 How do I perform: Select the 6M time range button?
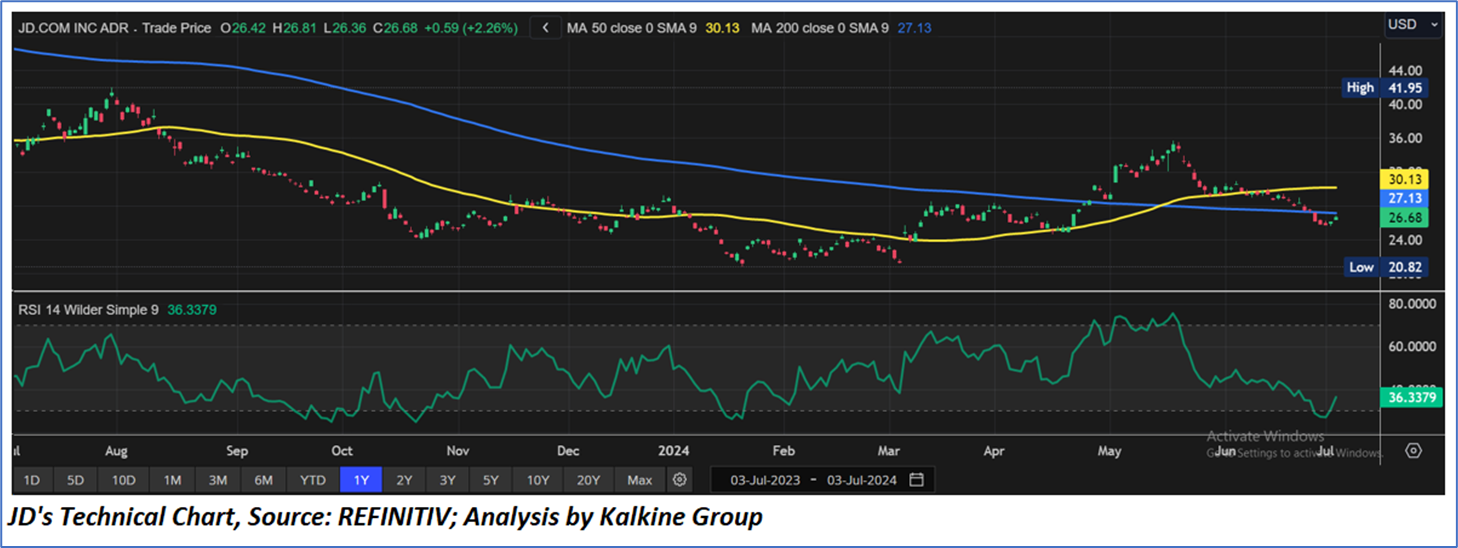pyautogui.click(x=264, y=480)
